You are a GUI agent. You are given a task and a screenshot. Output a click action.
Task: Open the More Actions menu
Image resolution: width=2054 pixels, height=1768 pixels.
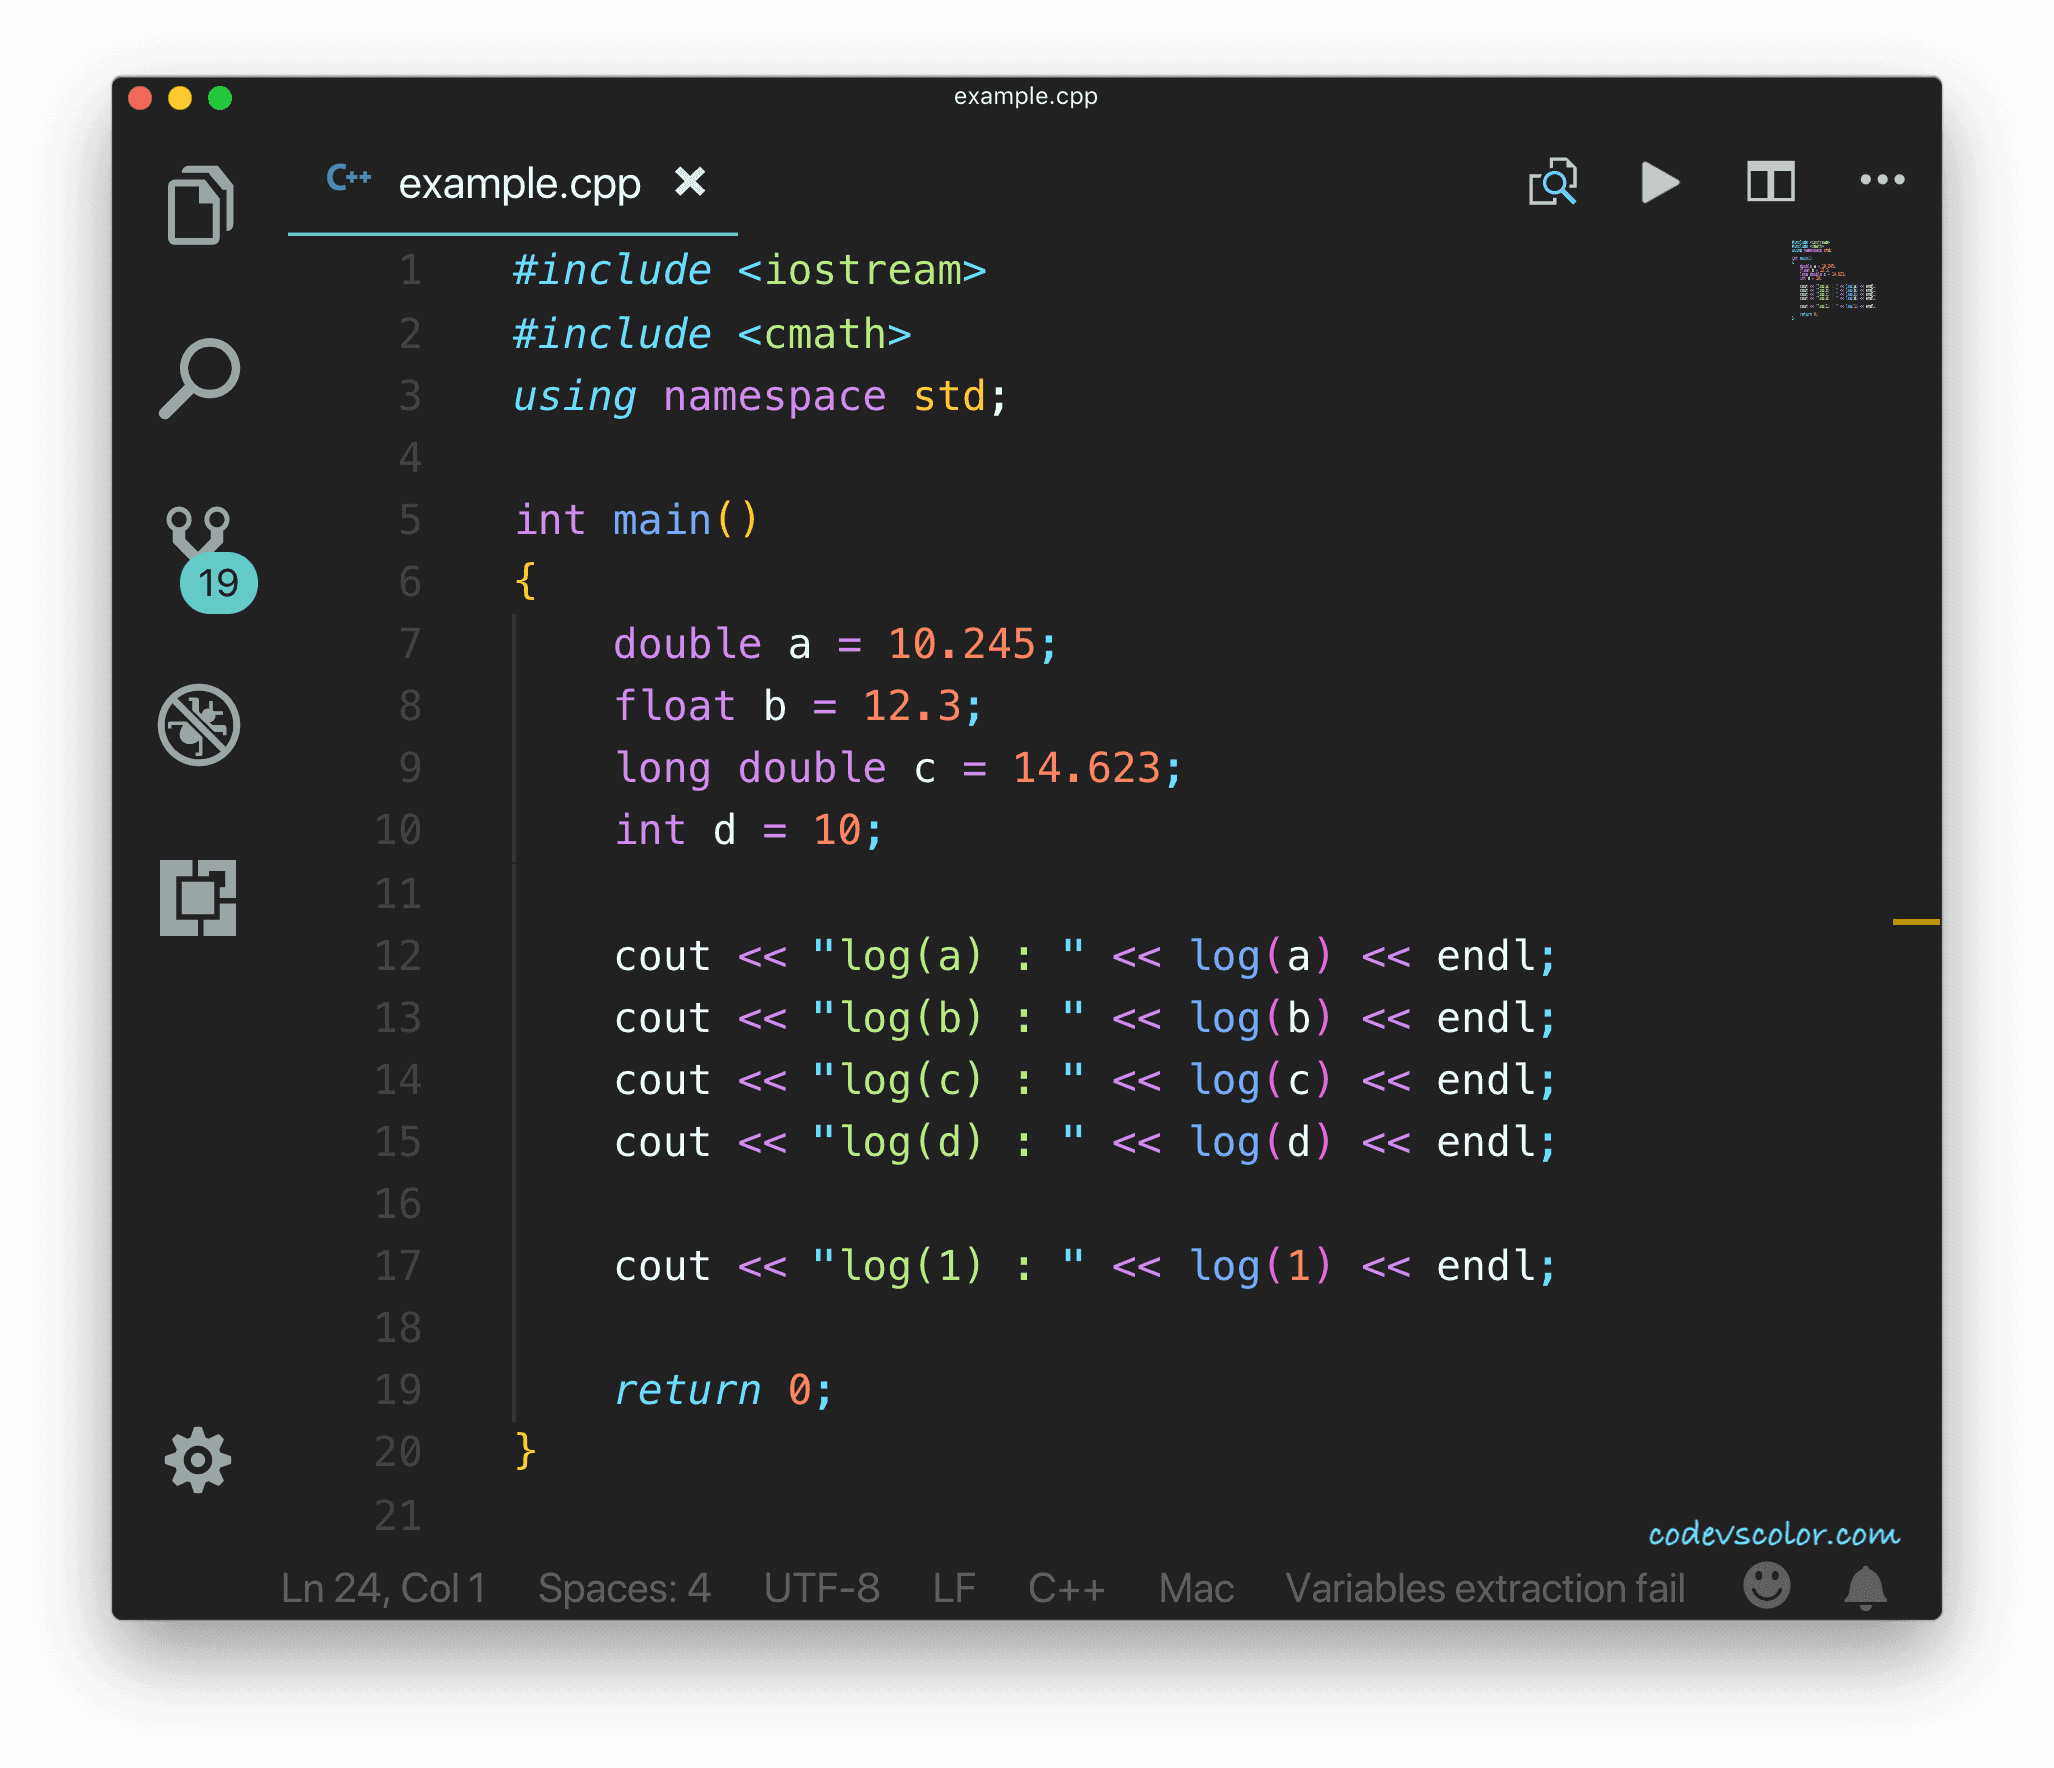1881,180
